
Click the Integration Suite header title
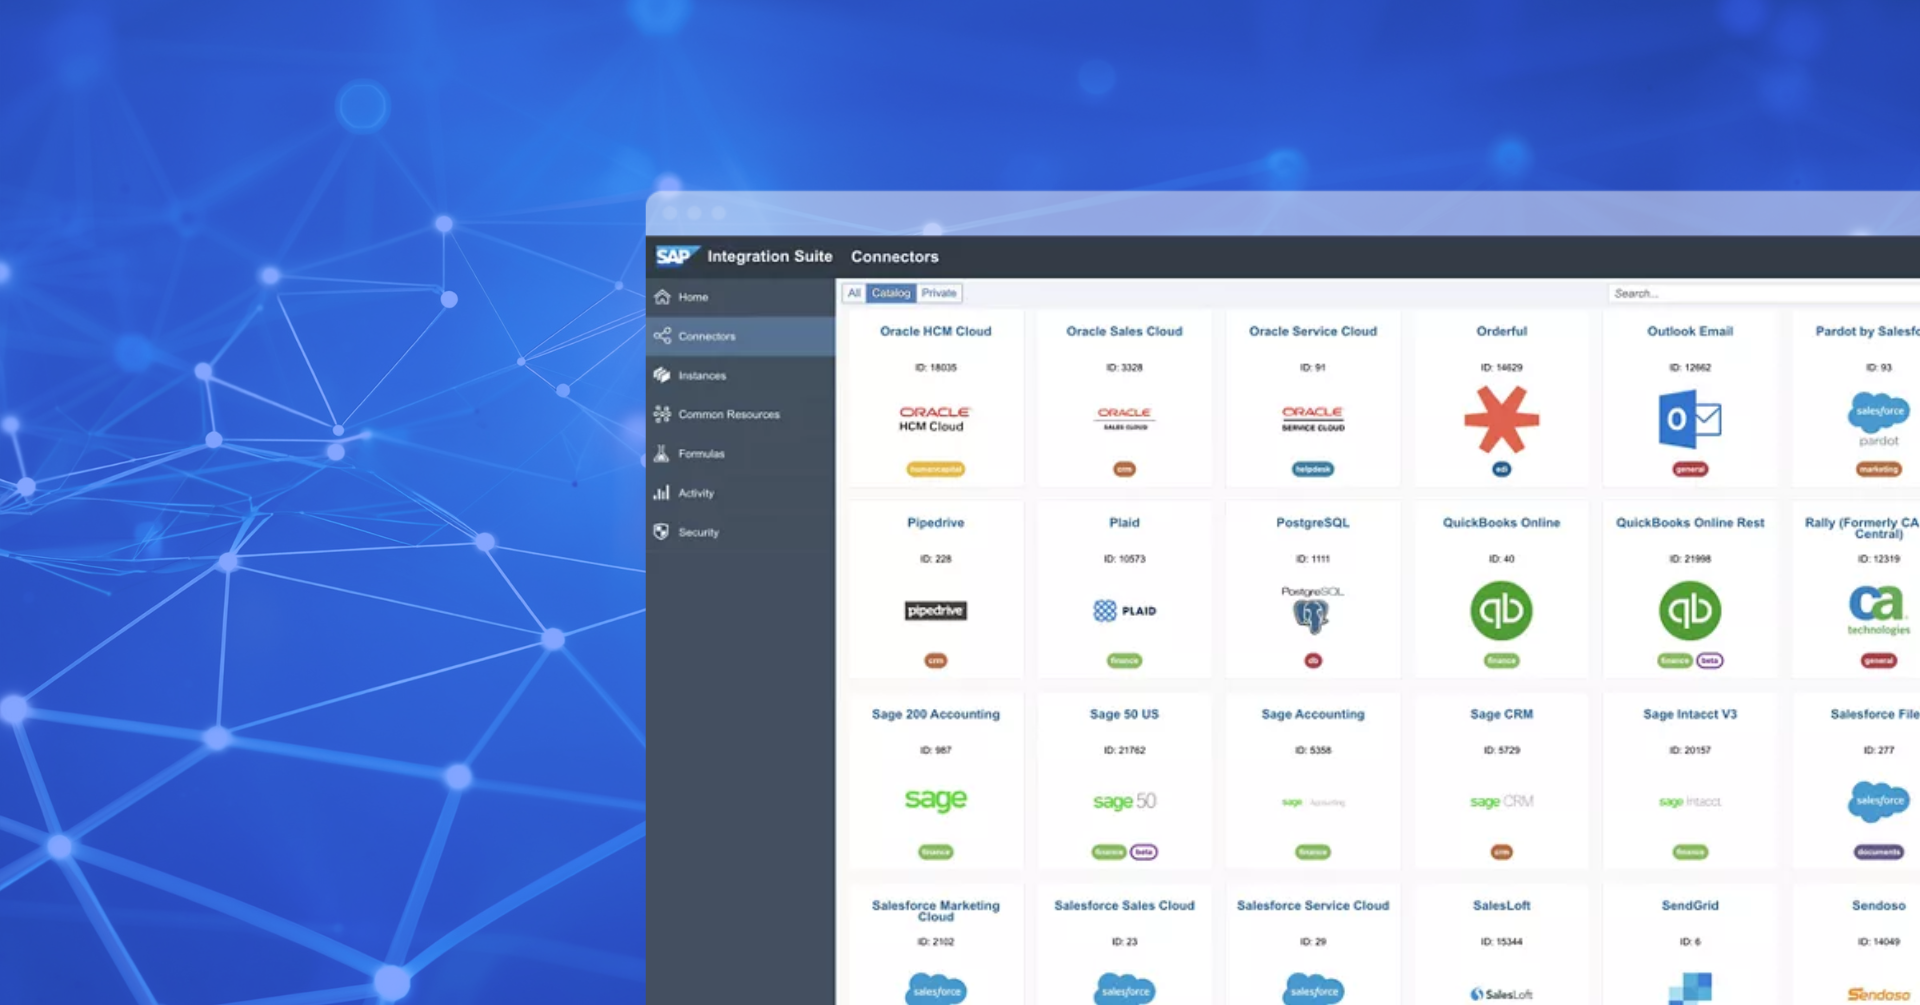click(x=769, y=256)
